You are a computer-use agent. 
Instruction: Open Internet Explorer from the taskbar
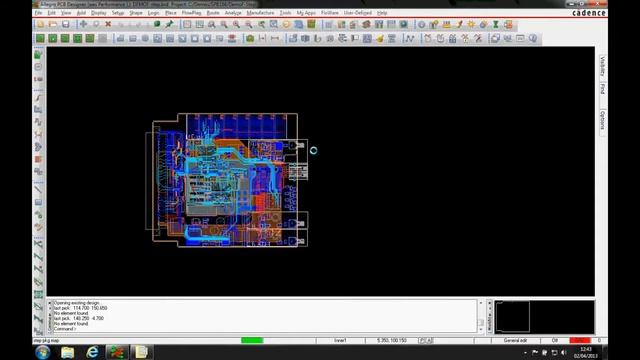[92, 352]
